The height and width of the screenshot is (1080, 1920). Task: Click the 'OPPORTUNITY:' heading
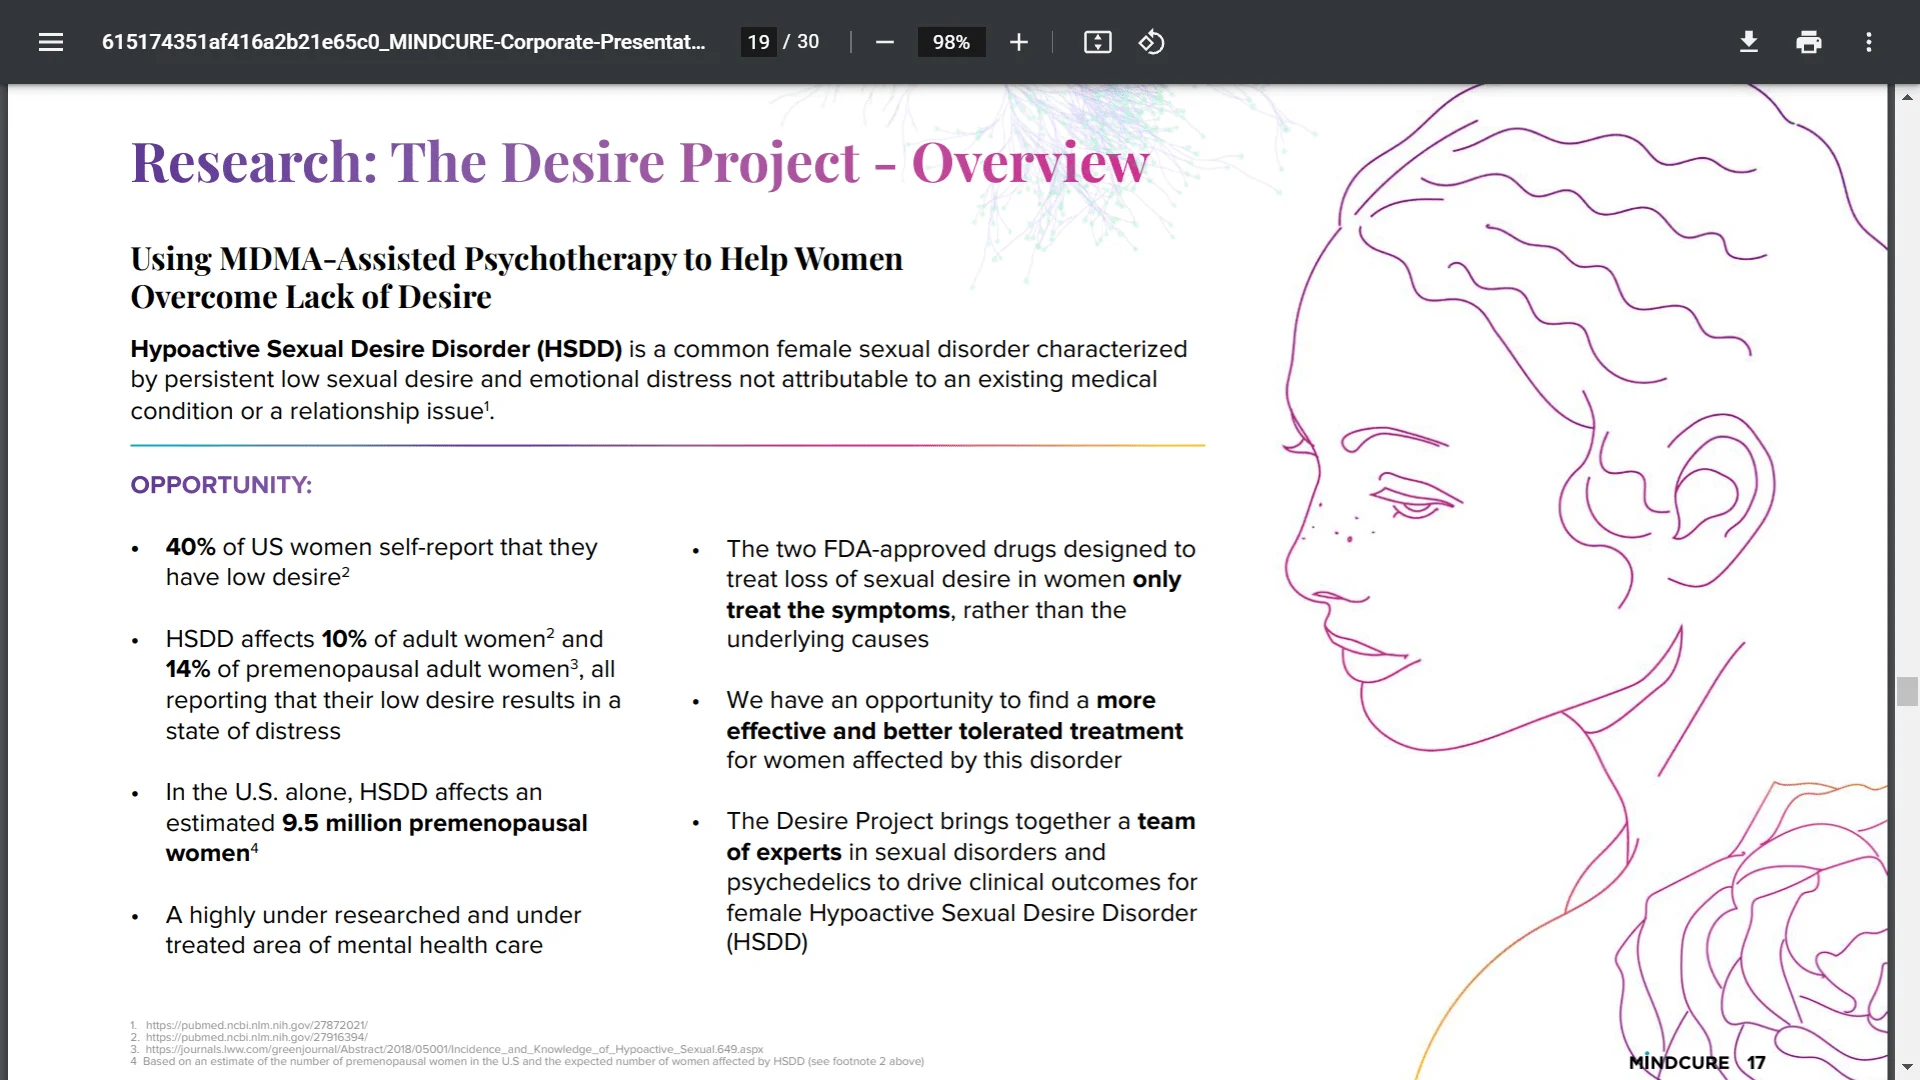(x=221, y=485)
